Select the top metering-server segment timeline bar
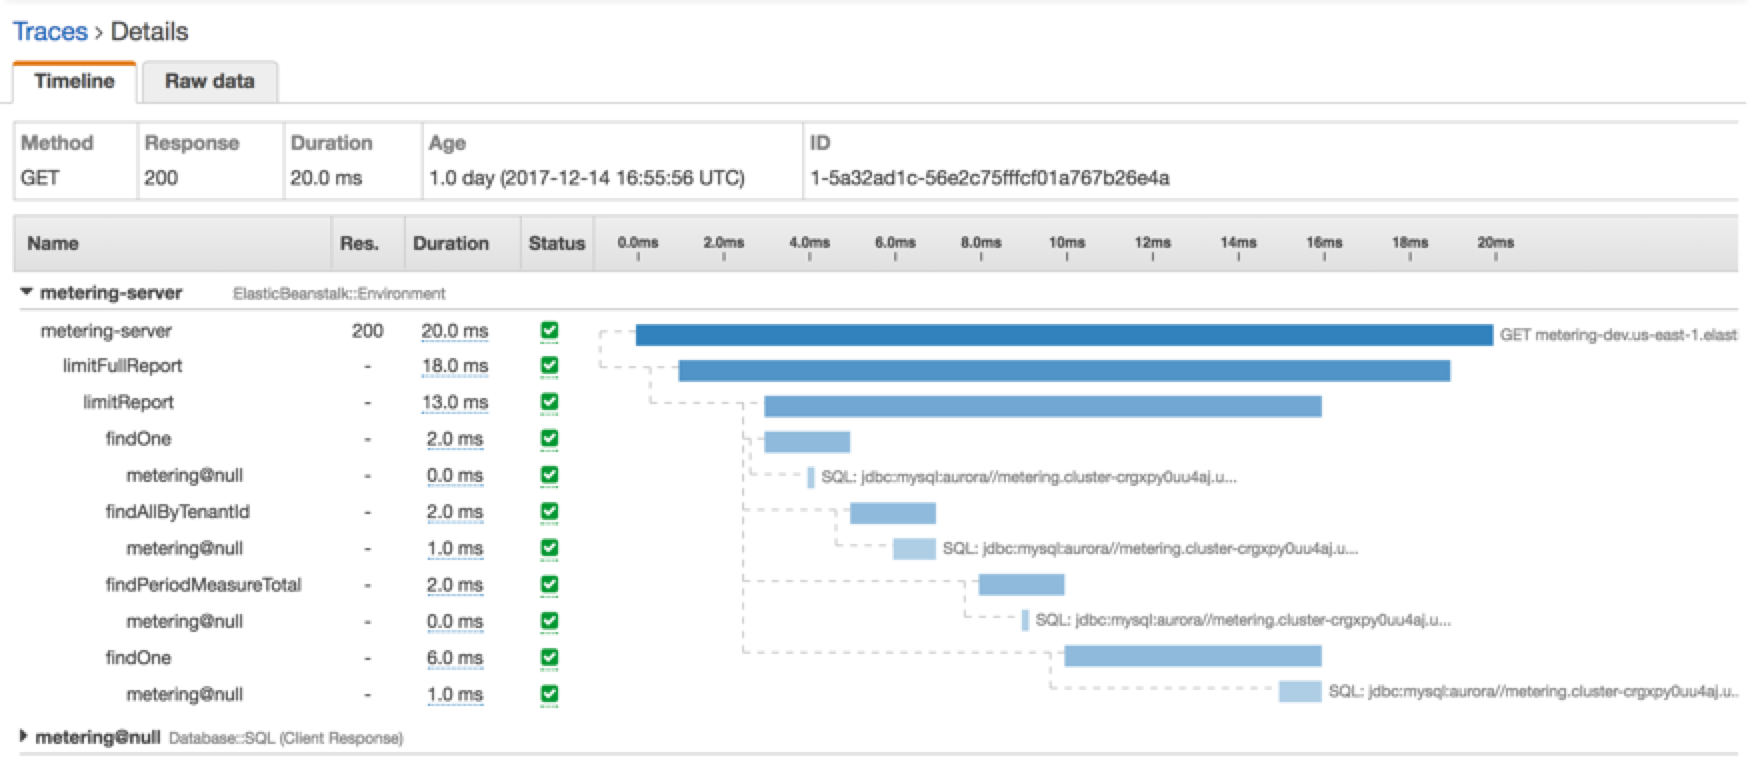1754x772 pixels. click(x=1064, y=335)
